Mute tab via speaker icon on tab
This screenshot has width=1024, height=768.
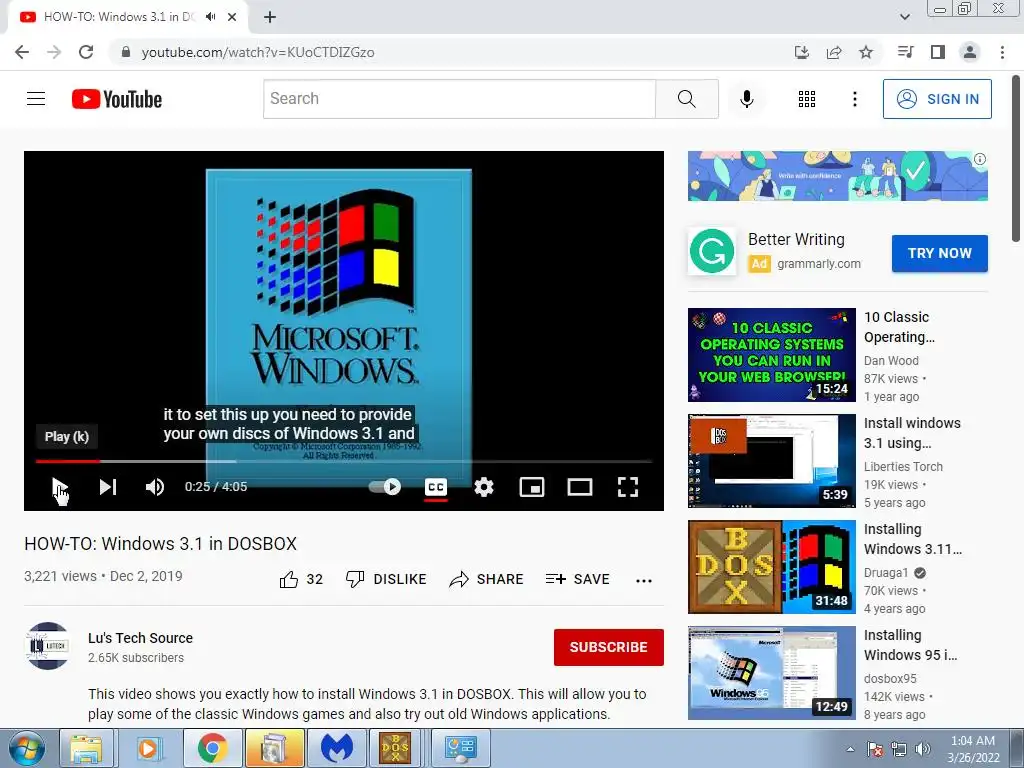pyautogui.click(x=210, y=17)
